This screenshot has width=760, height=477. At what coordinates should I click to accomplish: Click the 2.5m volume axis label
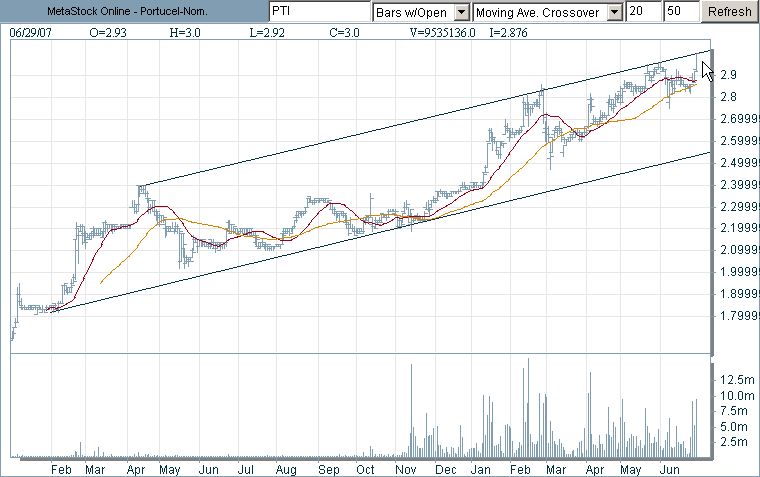[x=732, y=441]
